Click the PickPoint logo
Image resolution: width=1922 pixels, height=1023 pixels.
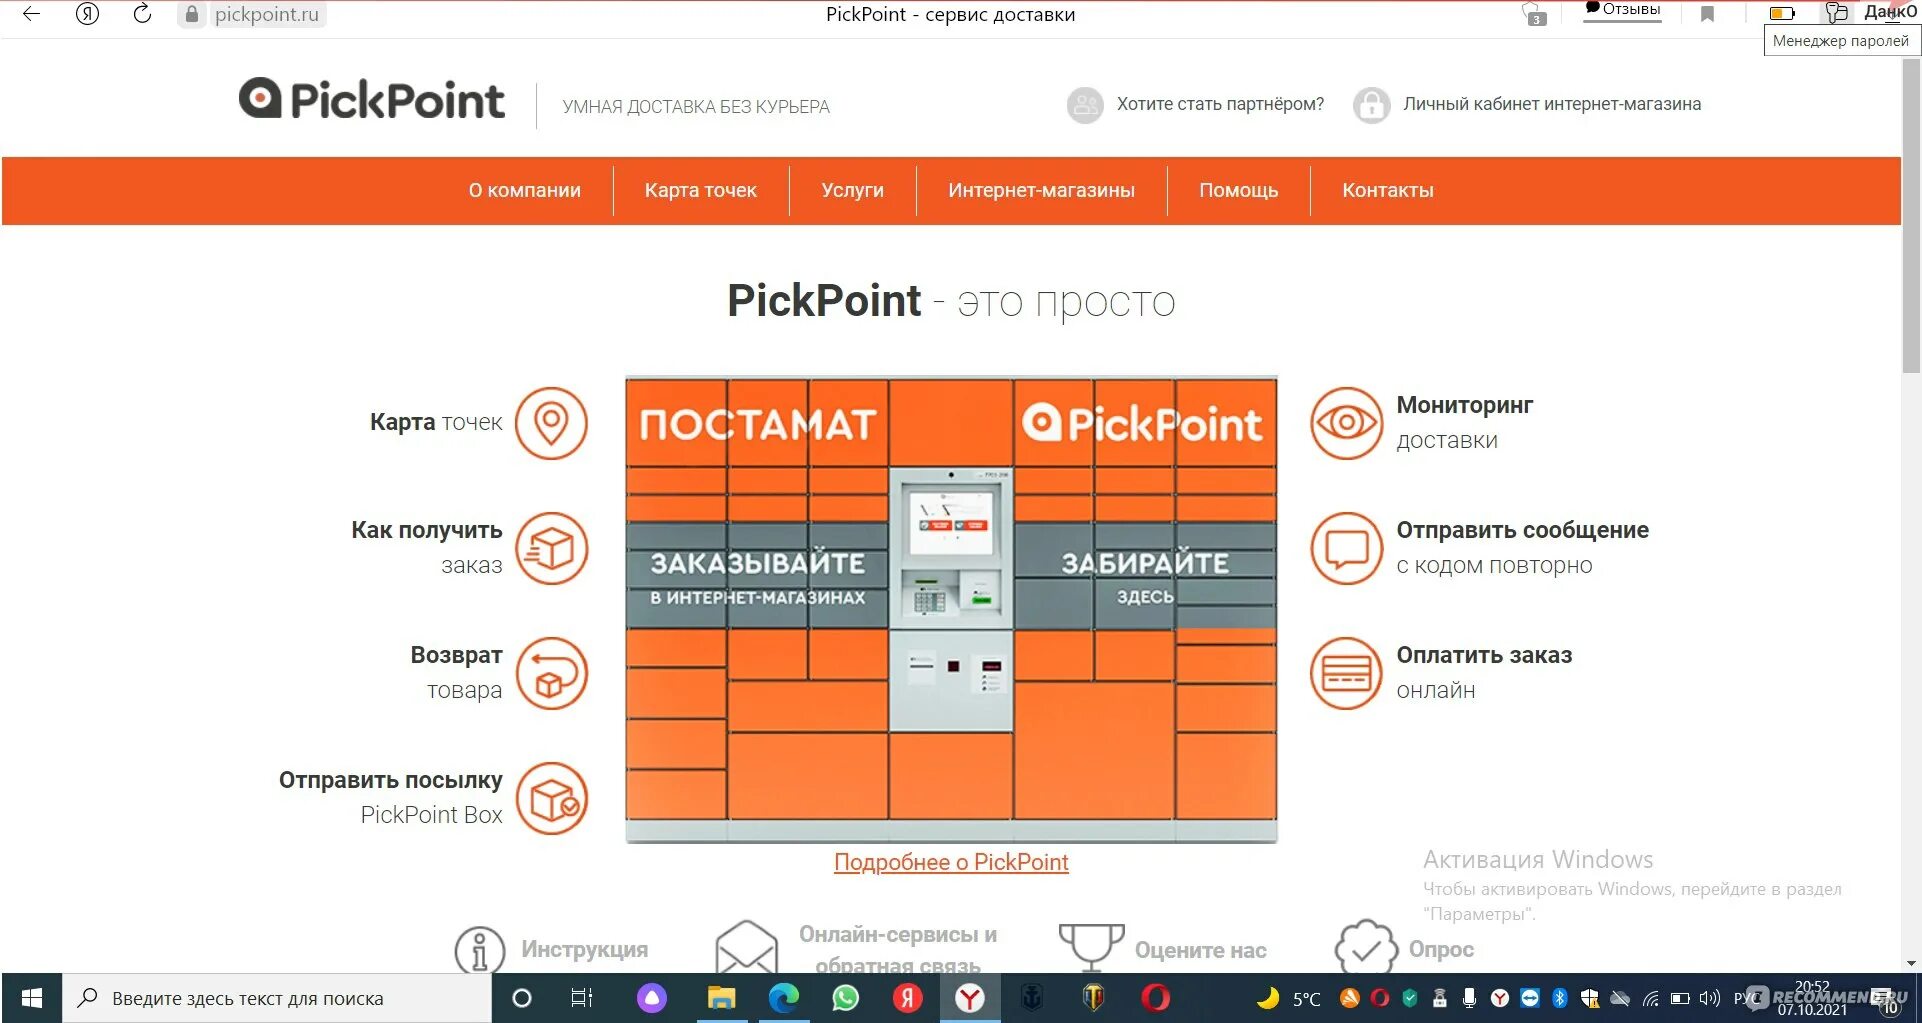[371, 100]
